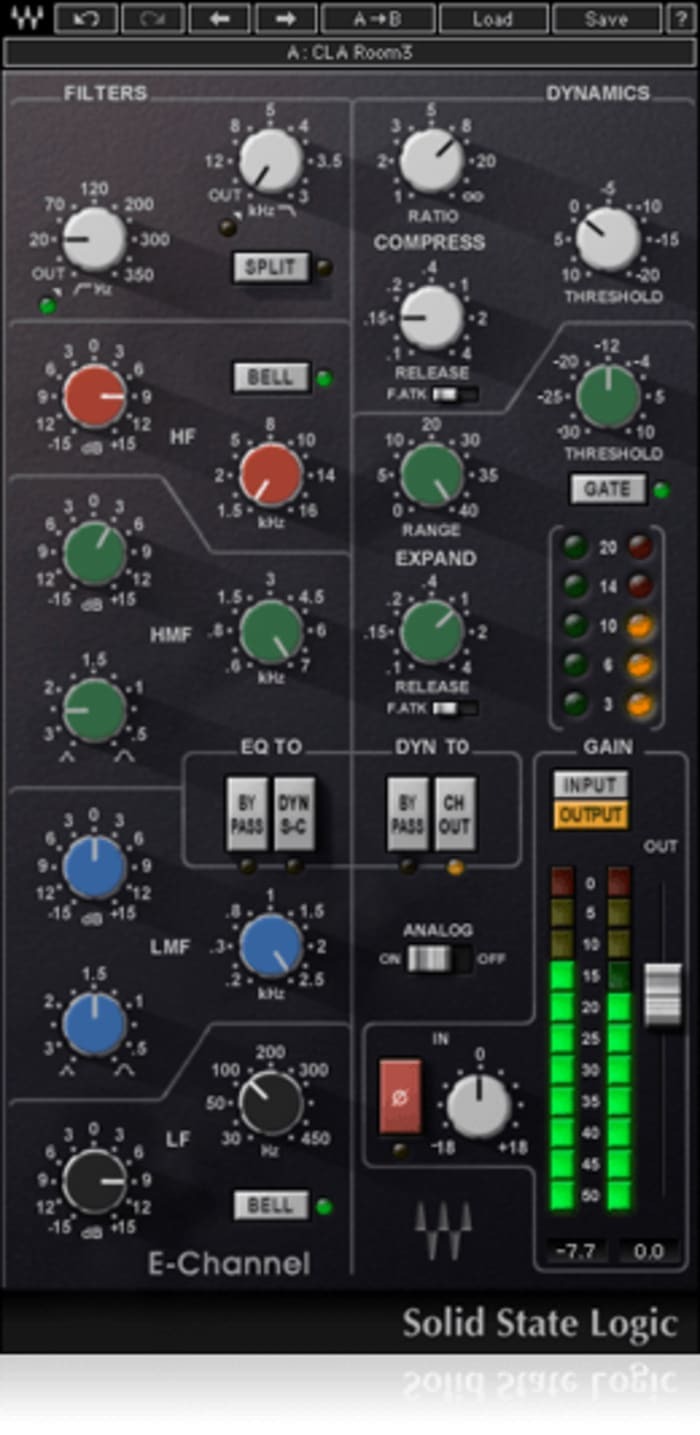Toggle the compressor F.ATK switch
Screen dimensions: 700x1435
tap(454, 394)
